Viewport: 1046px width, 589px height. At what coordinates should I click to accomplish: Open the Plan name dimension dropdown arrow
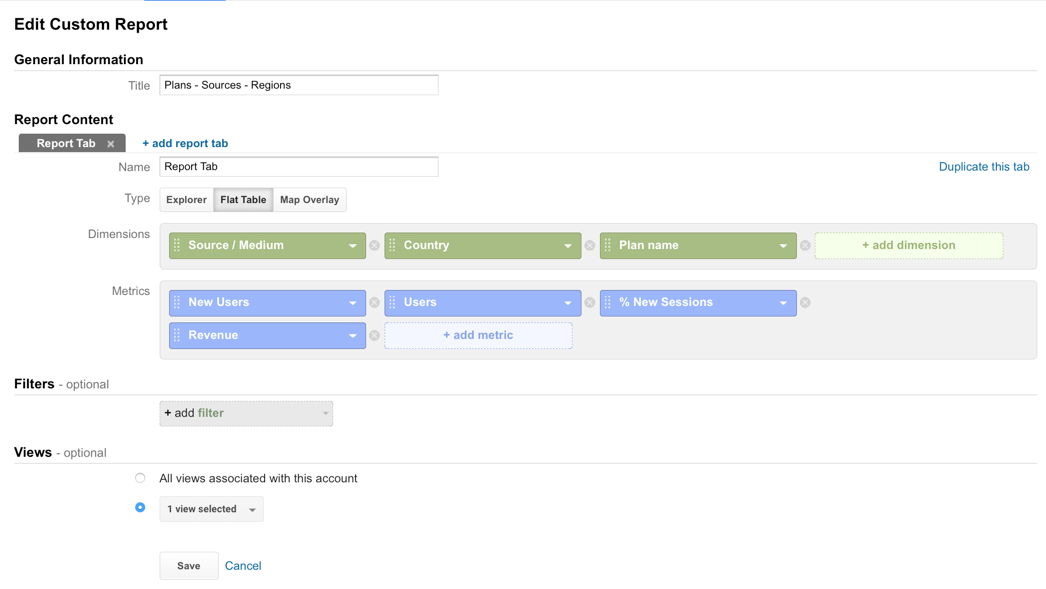point(783,246)
